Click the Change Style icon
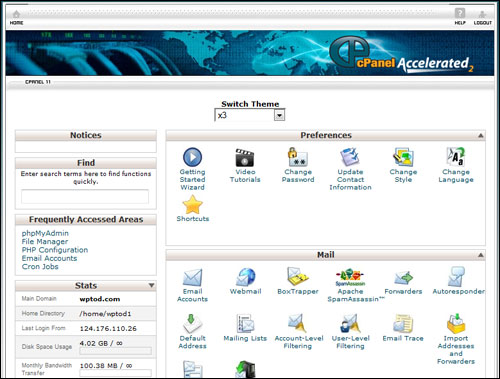 coord(403,157)
